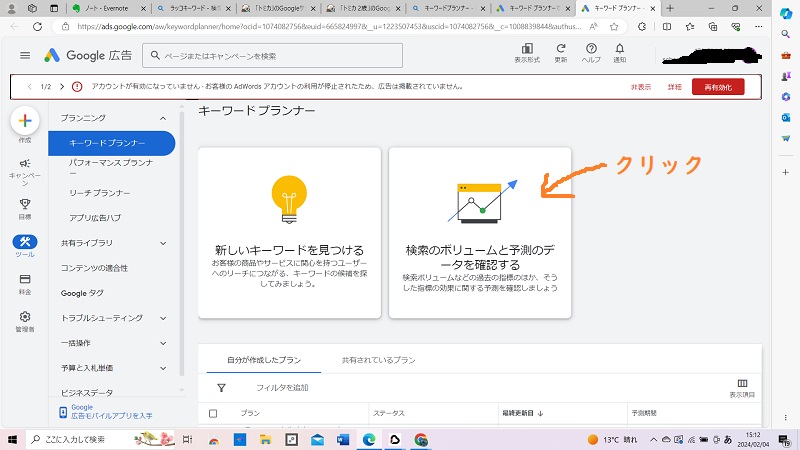Expand the 予算と入札単価 section
This screenshot has width=800, height=450.
click(163, 368)
